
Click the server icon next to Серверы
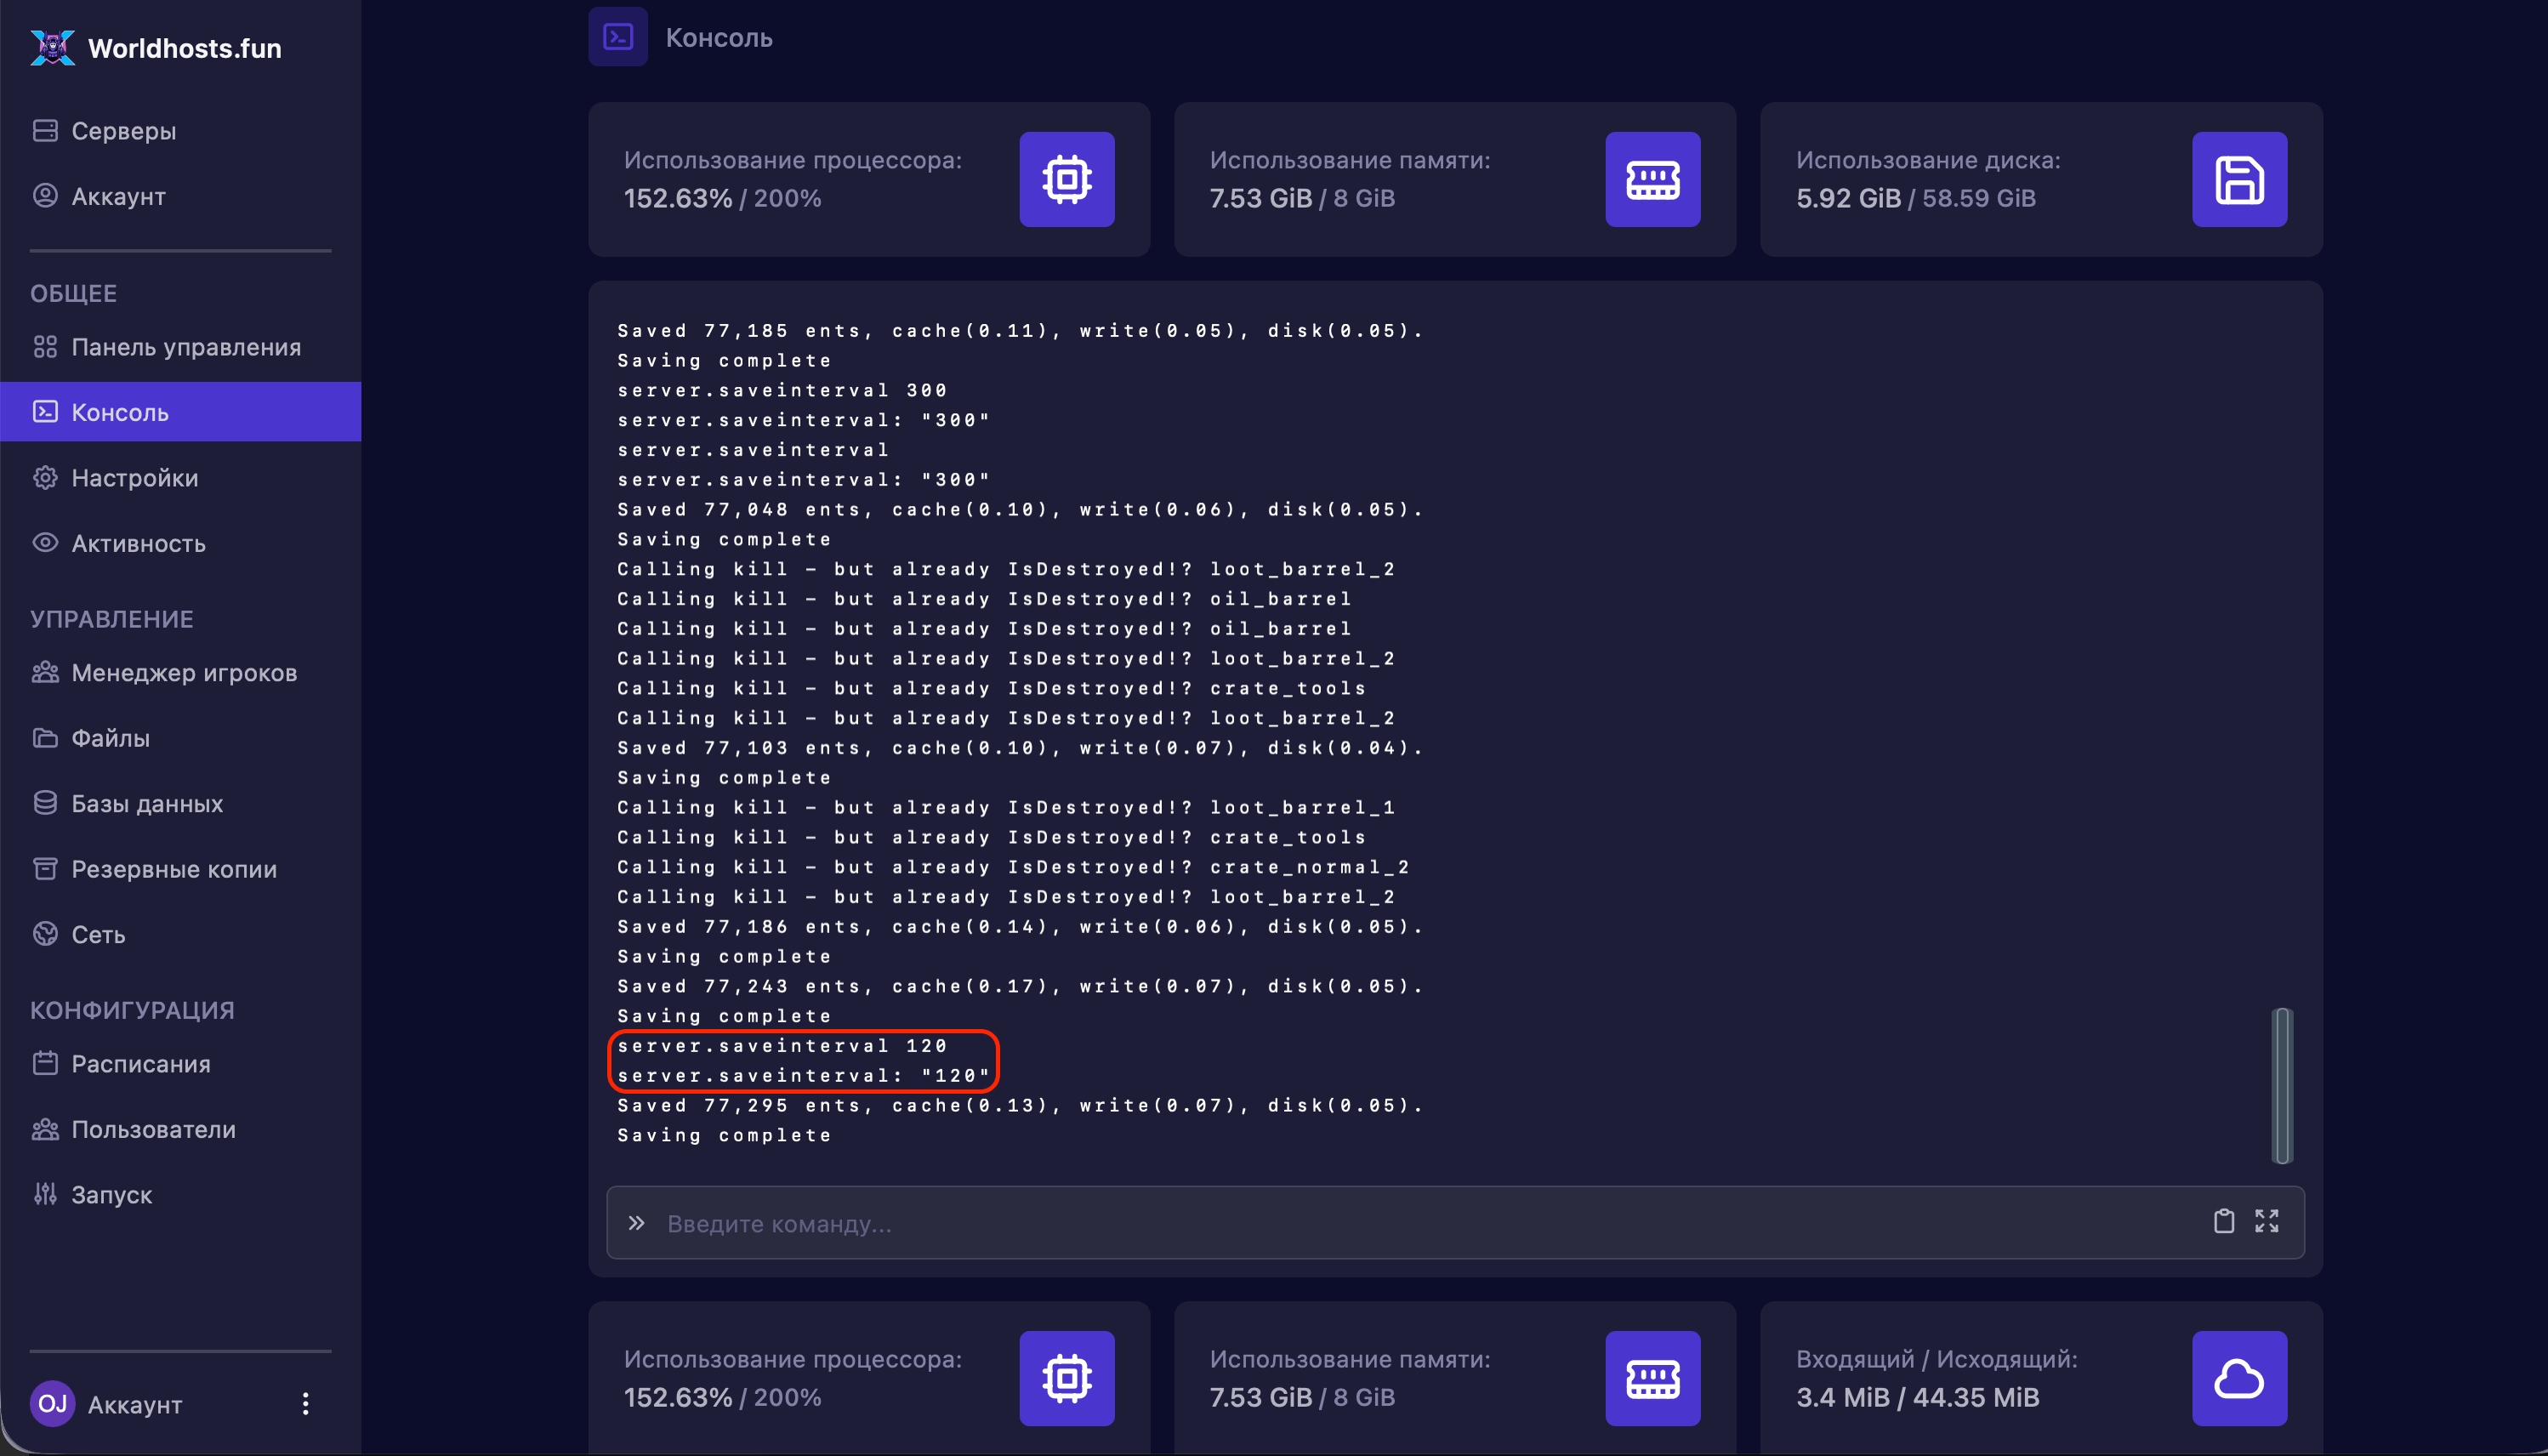(x=45, y=131)
